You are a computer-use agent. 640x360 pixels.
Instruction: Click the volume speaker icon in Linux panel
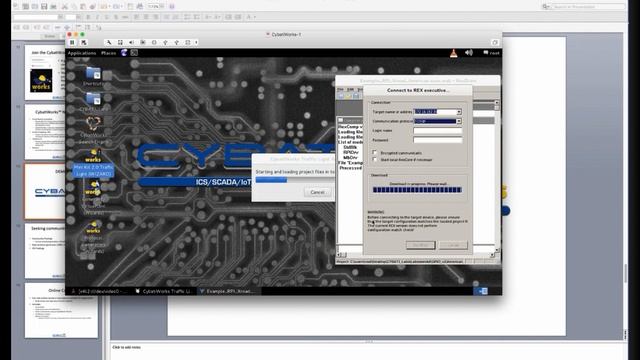pyautogui.click(x=469, y=53)
